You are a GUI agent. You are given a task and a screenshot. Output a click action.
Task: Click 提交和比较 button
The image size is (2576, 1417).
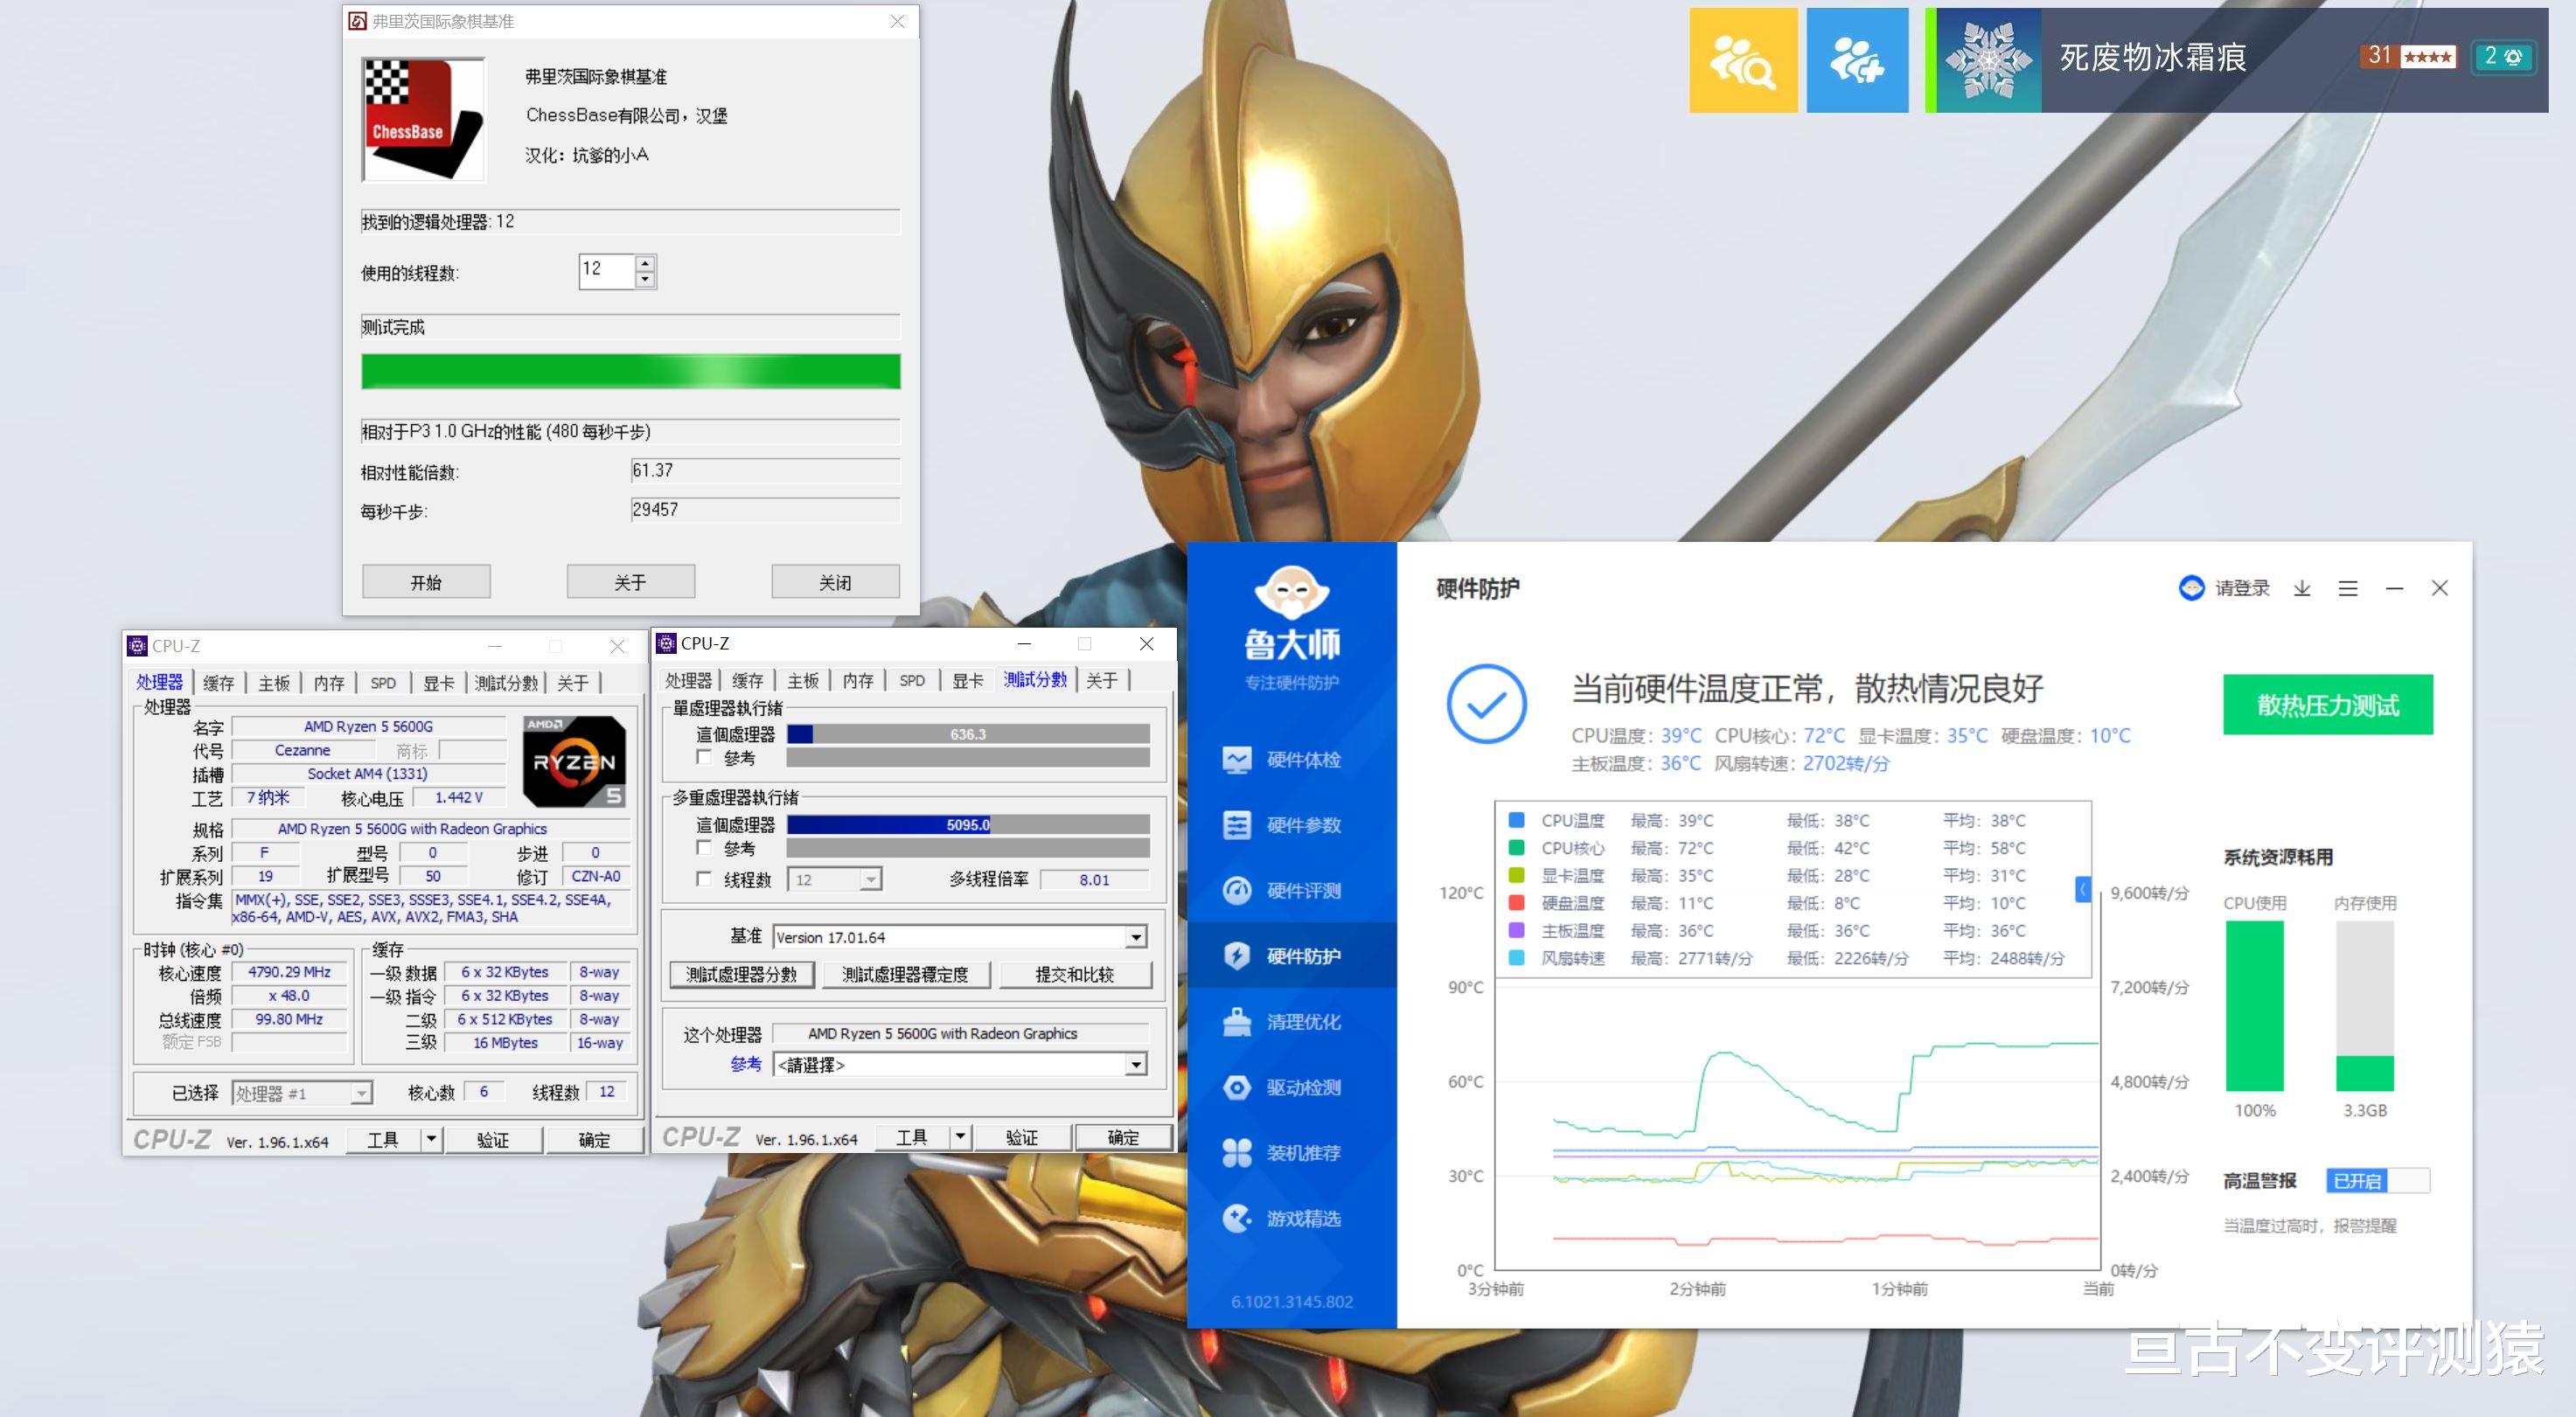click(x=1075, y=975)
